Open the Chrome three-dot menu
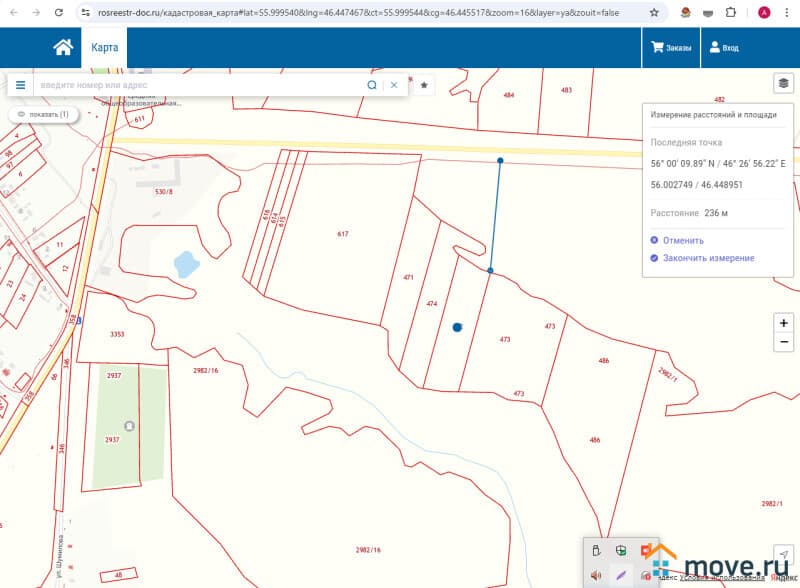Image resolution: width=800 pixels, height=588 pixels. 785,13
